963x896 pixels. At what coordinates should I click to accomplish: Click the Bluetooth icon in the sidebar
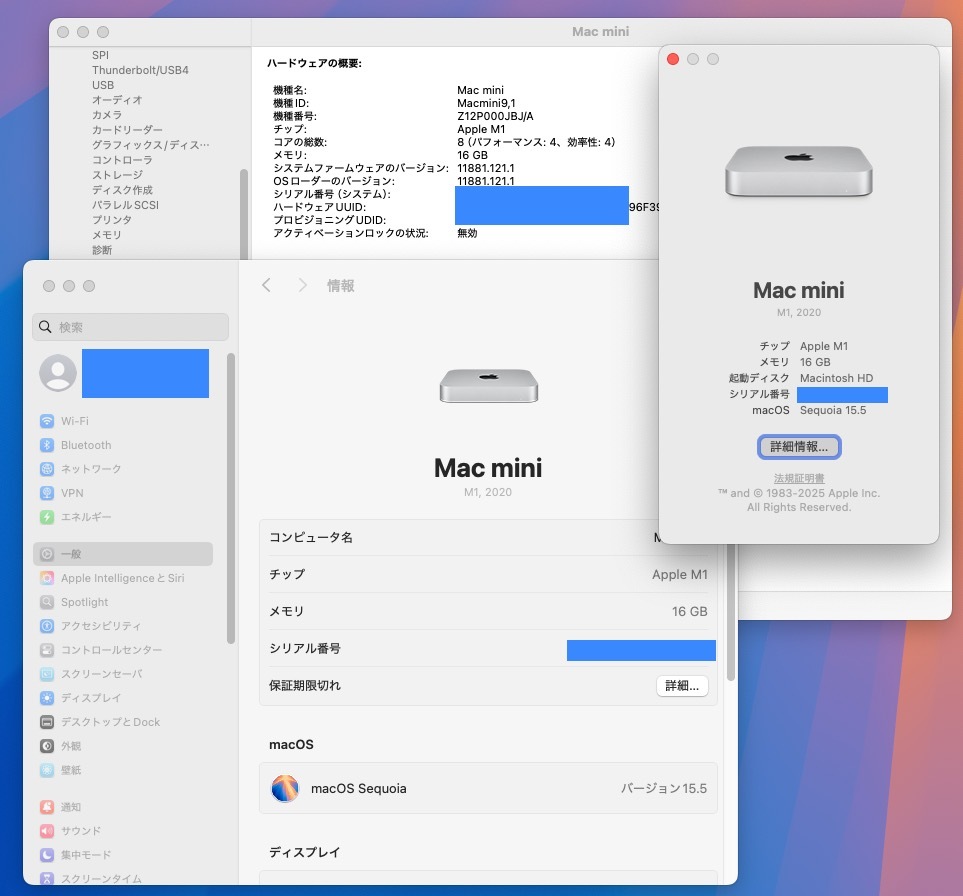click(x=47, y=445)
